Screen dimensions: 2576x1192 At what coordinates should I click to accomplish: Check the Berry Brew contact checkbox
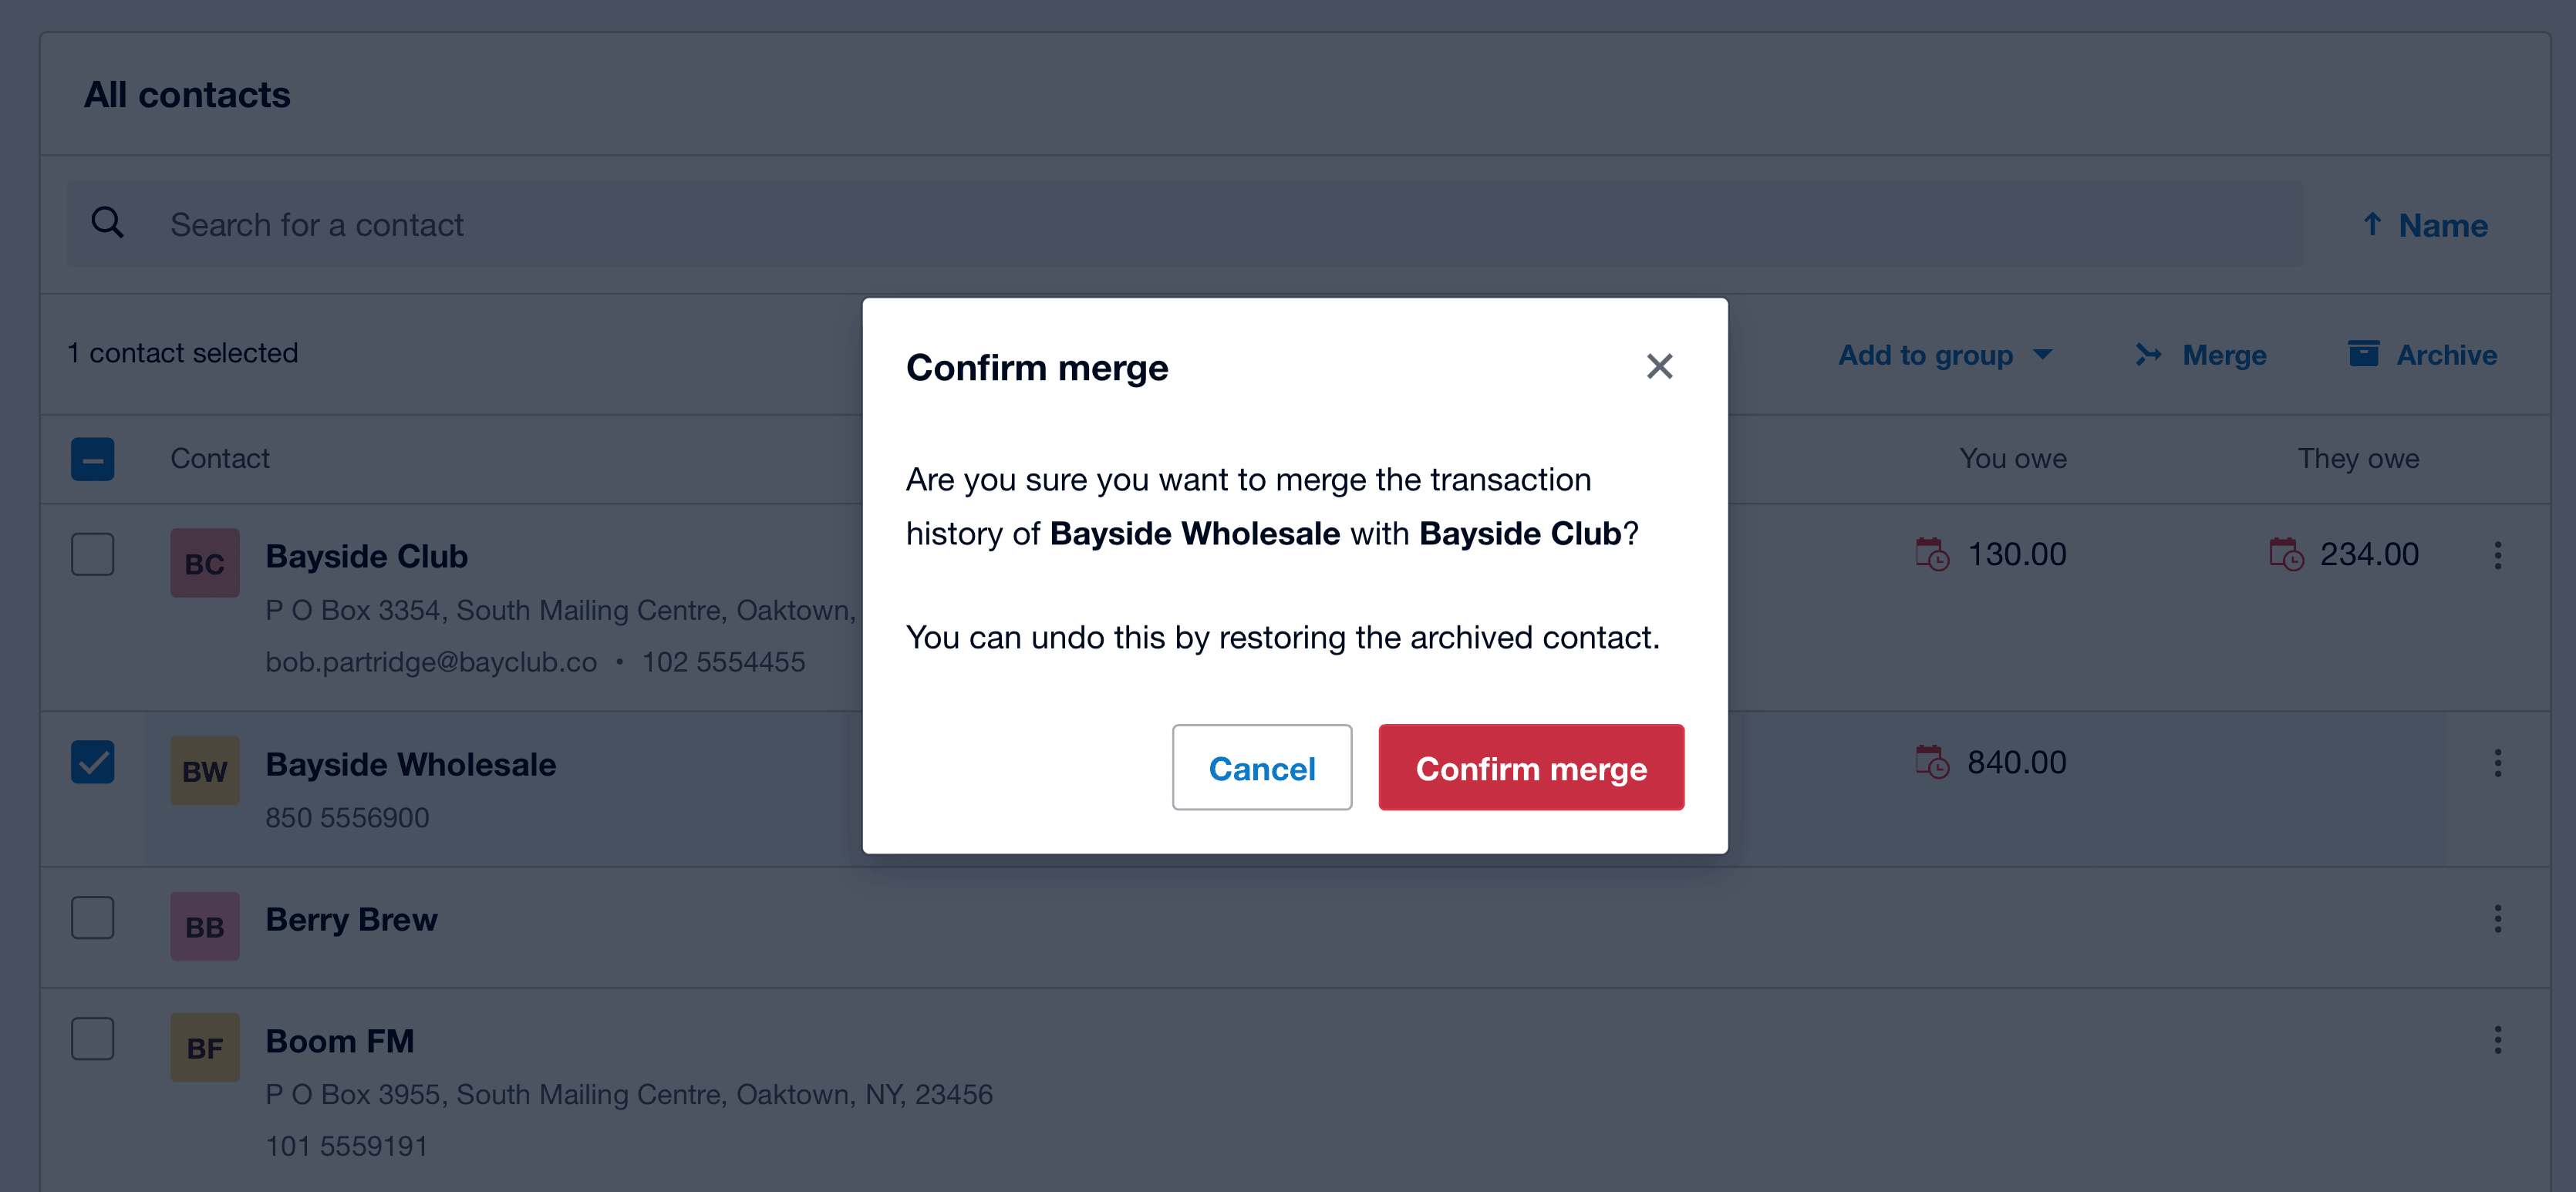(x=92, y=917)
